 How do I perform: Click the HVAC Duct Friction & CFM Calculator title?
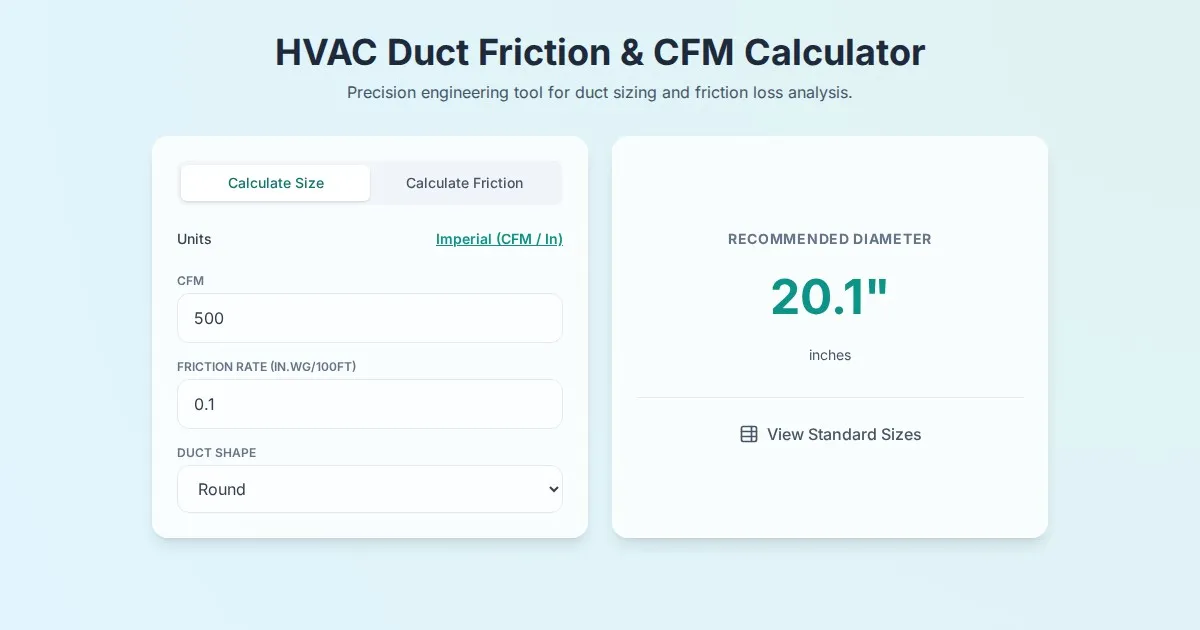tap(600, 52)
